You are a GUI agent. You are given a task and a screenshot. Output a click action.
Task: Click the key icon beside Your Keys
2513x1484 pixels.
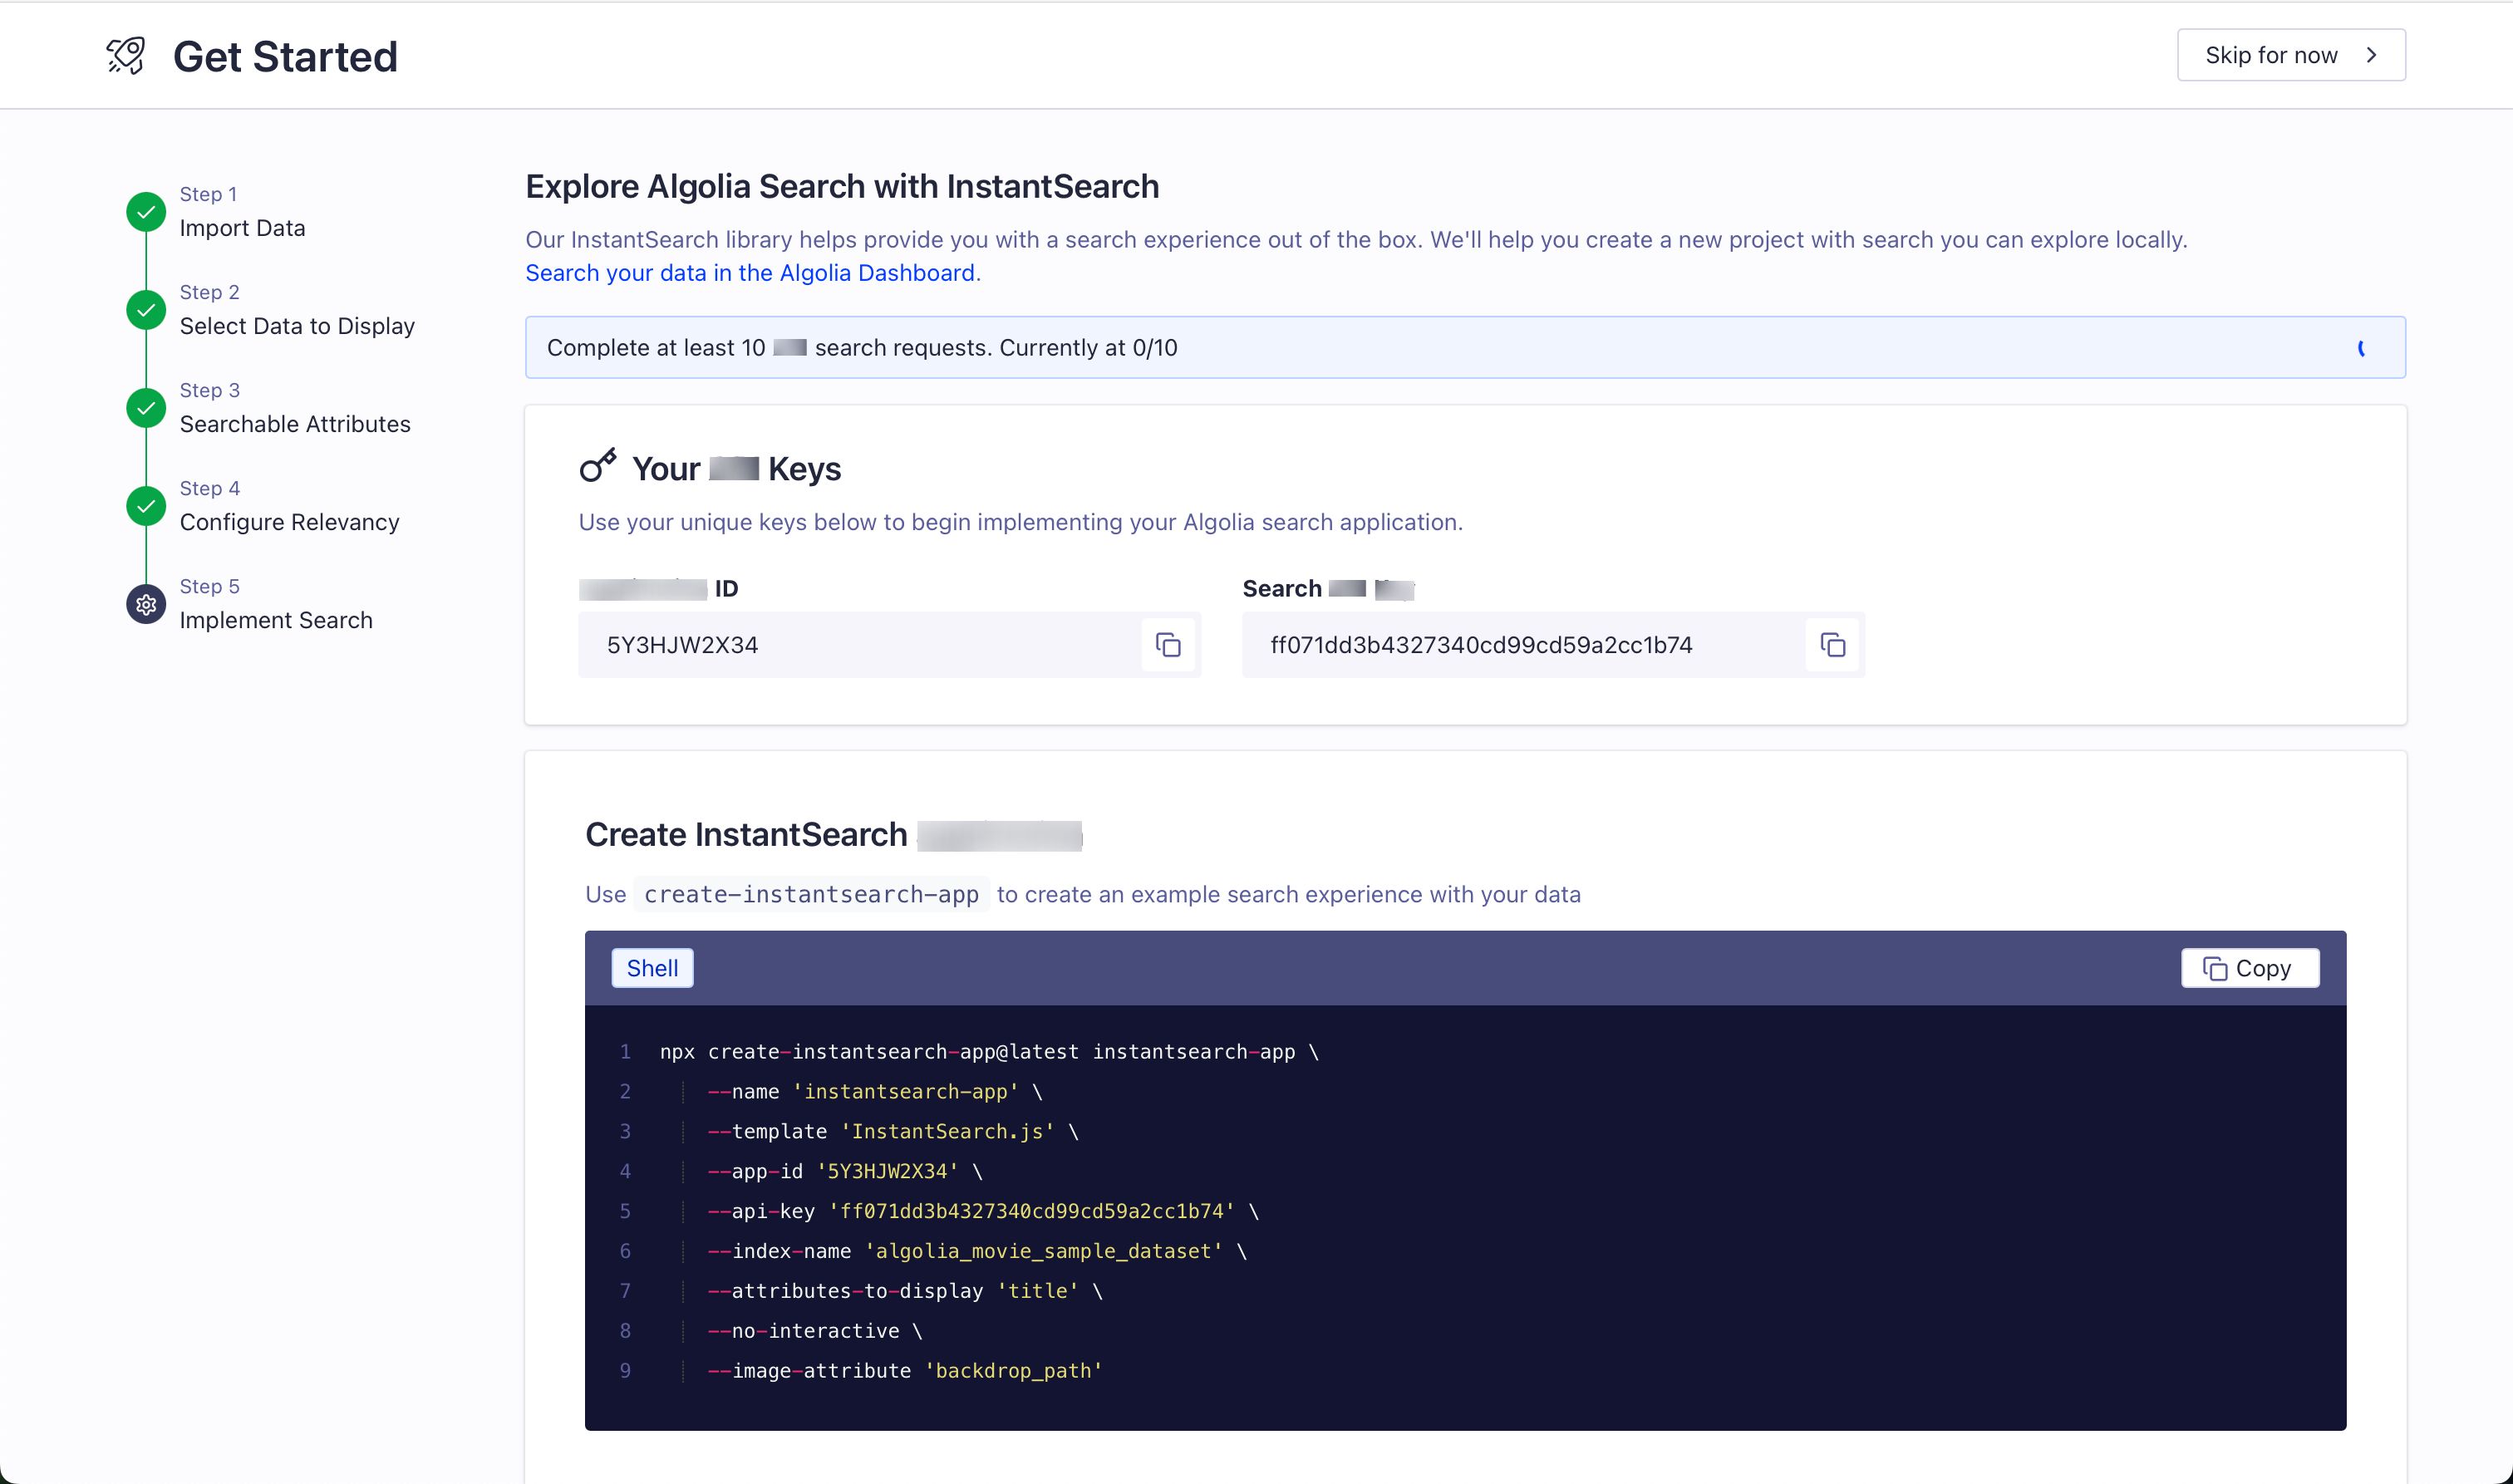(598, 466)
